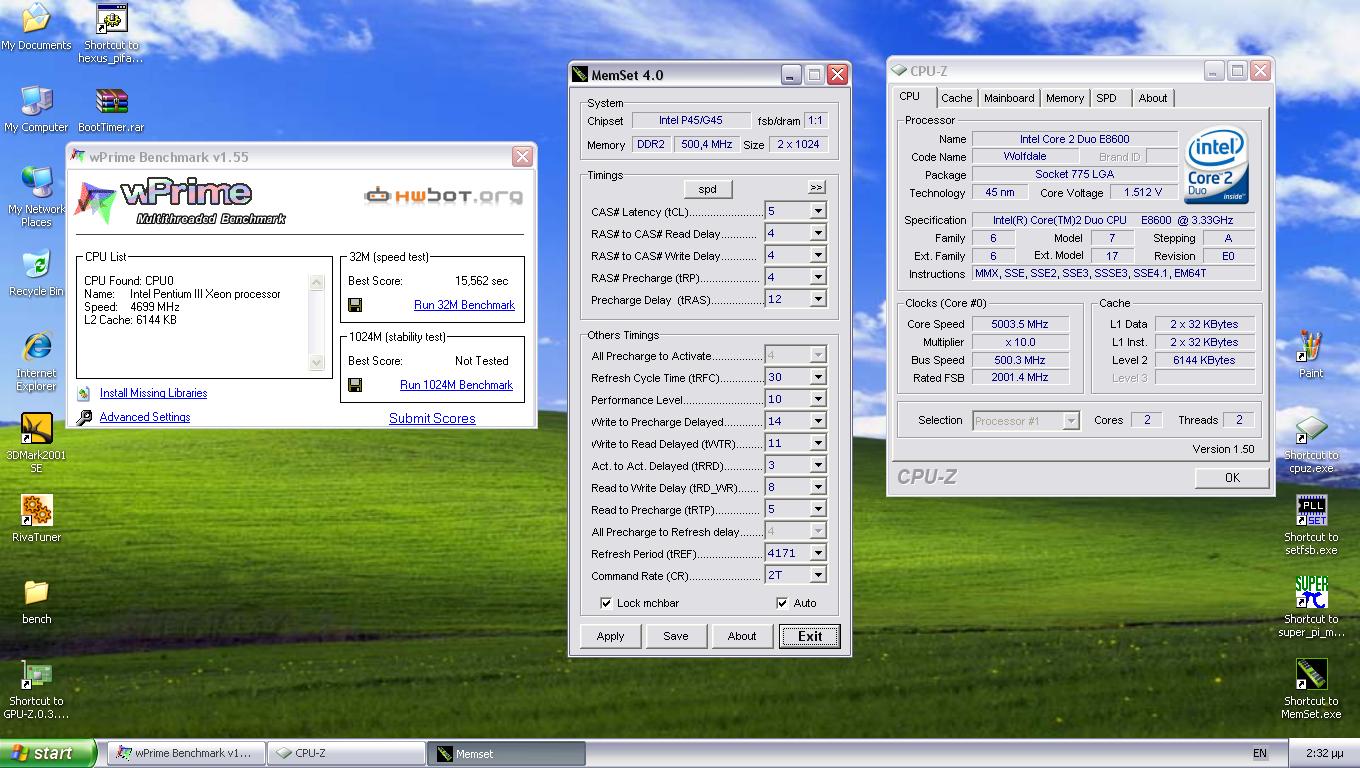The height and width of the screenshot is (768, 1360).
Task: Open My Network Places icon
Action: click(36, 183)
